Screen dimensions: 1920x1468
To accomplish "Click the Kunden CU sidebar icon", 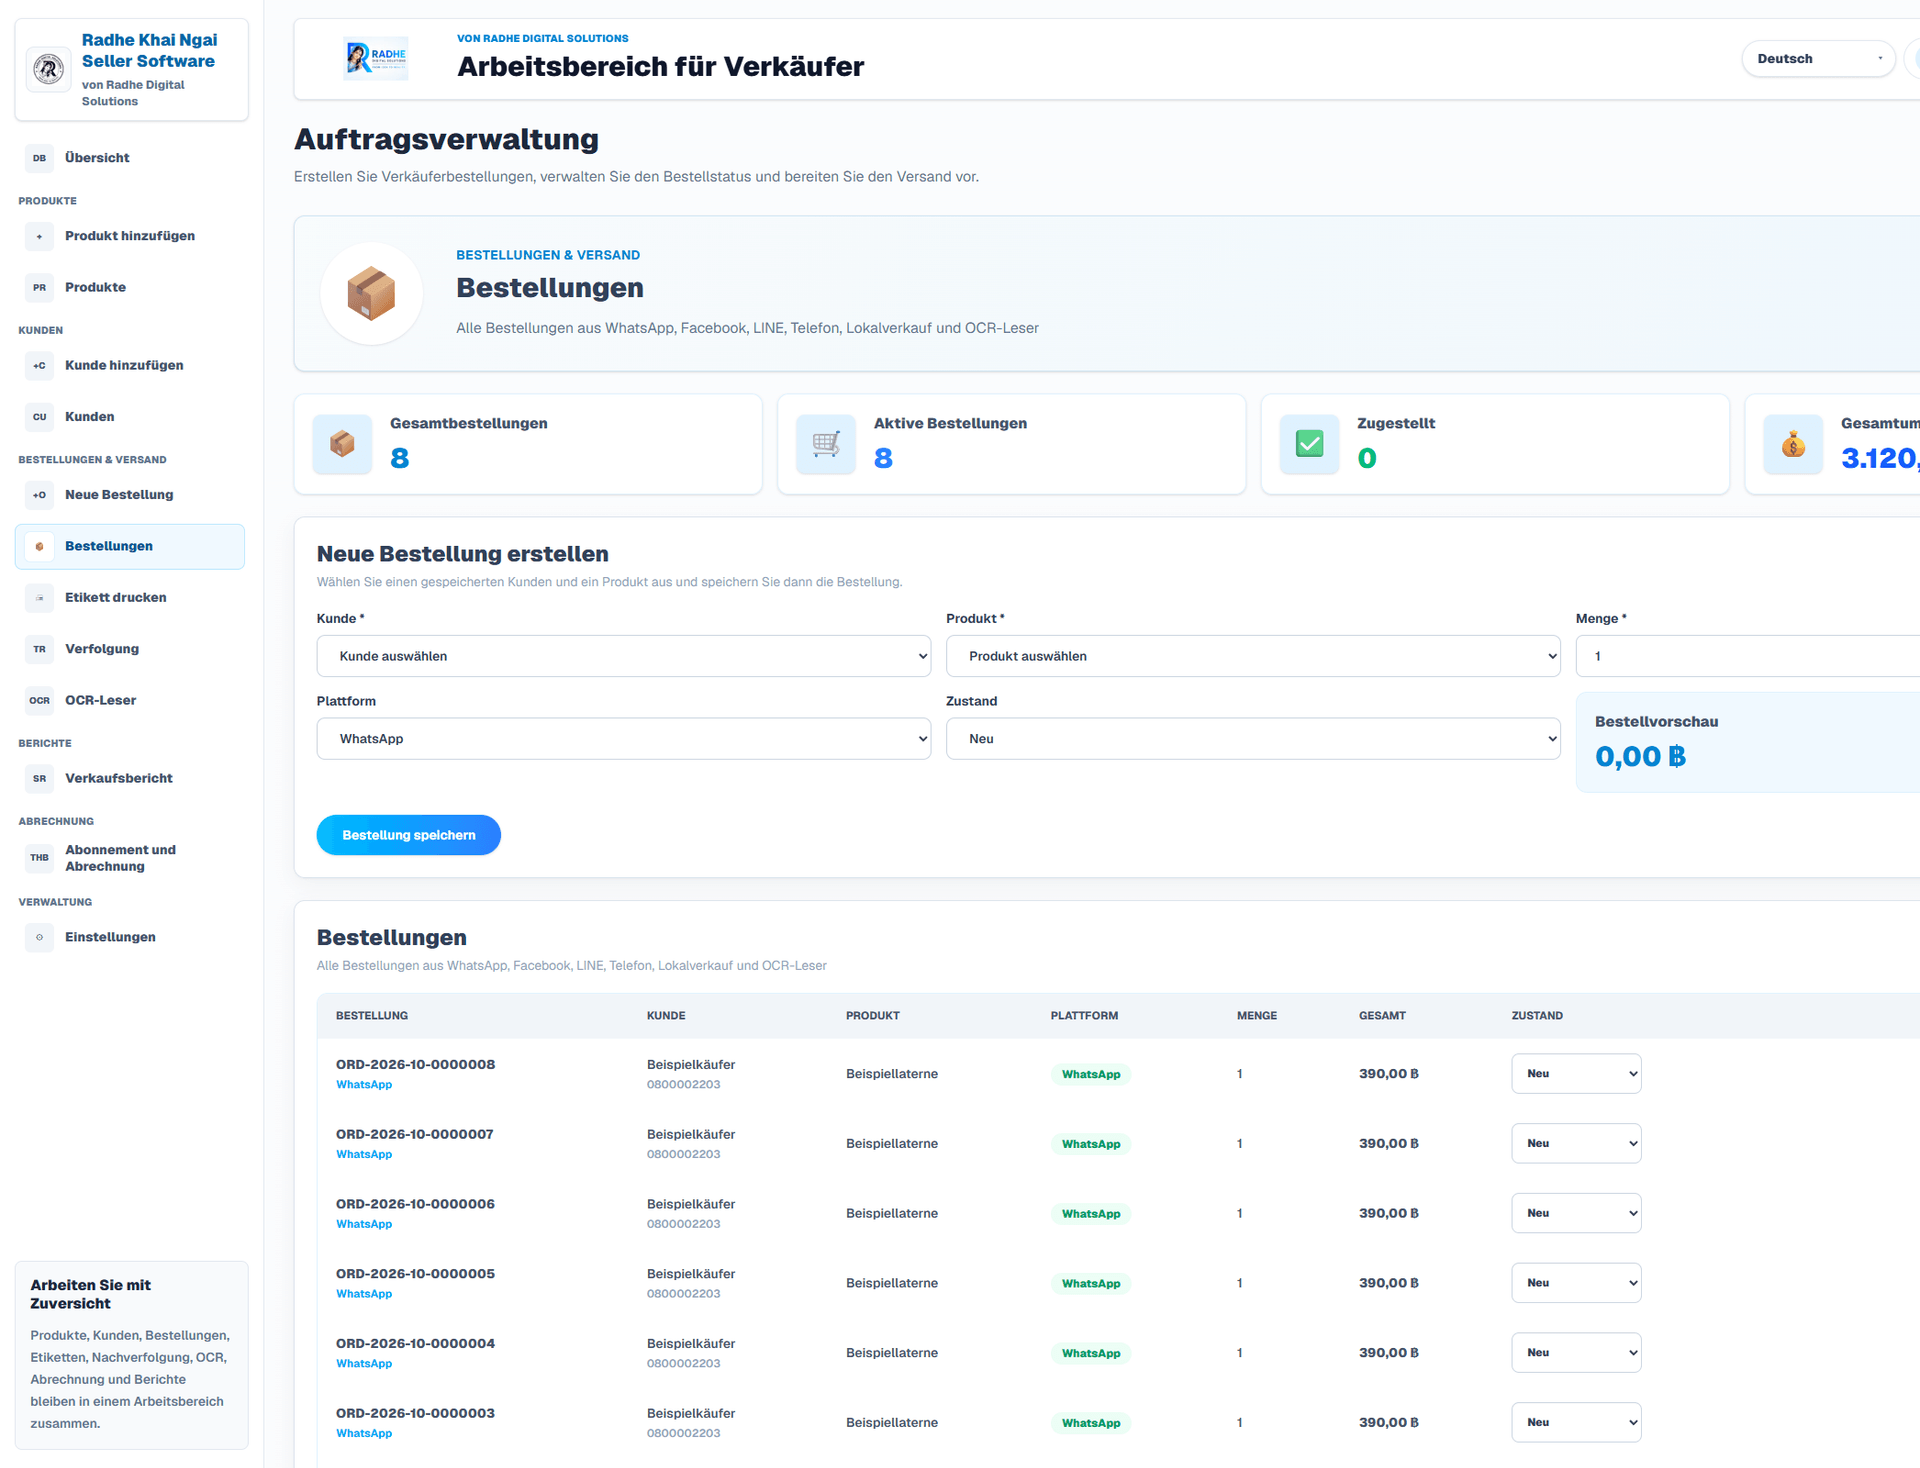I will point(39,417).
